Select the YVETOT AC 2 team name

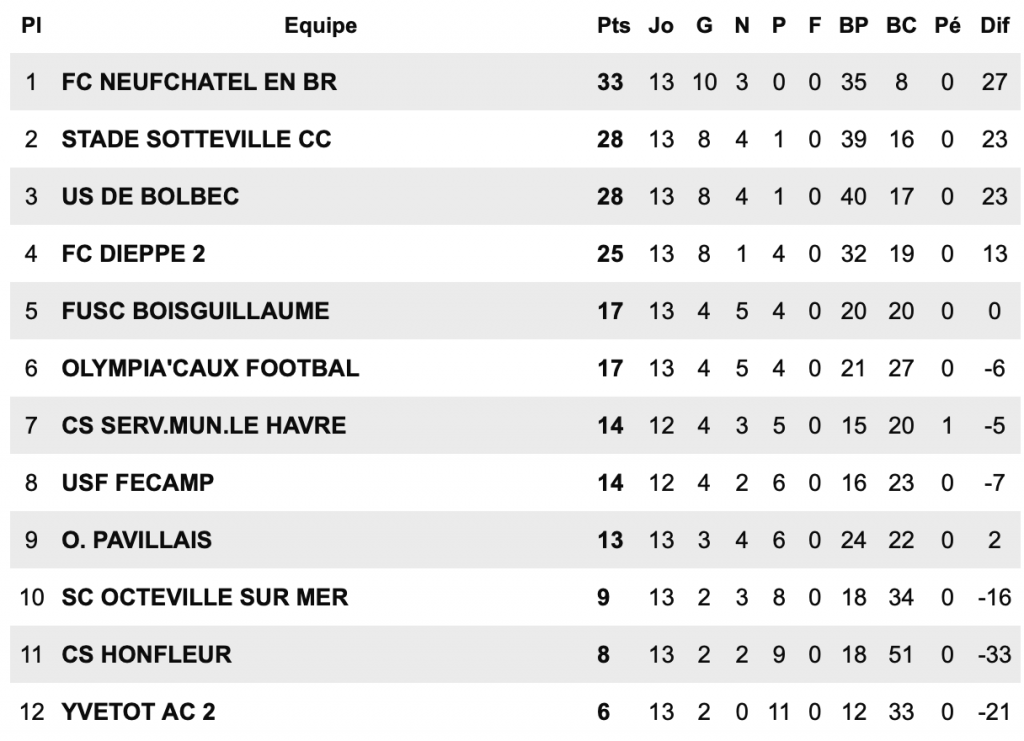[138, 712]
